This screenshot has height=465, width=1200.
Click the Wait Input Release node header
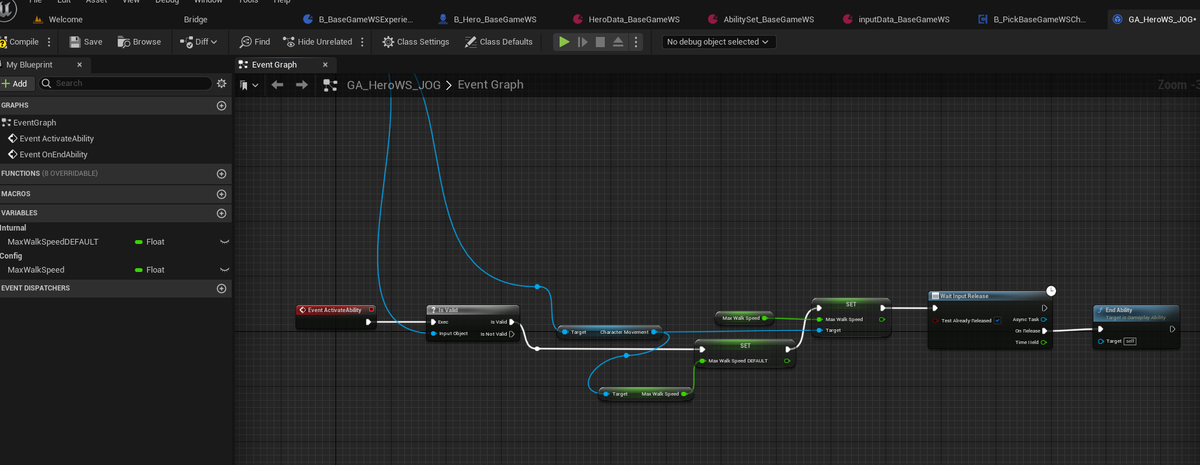tap(988, 296)
